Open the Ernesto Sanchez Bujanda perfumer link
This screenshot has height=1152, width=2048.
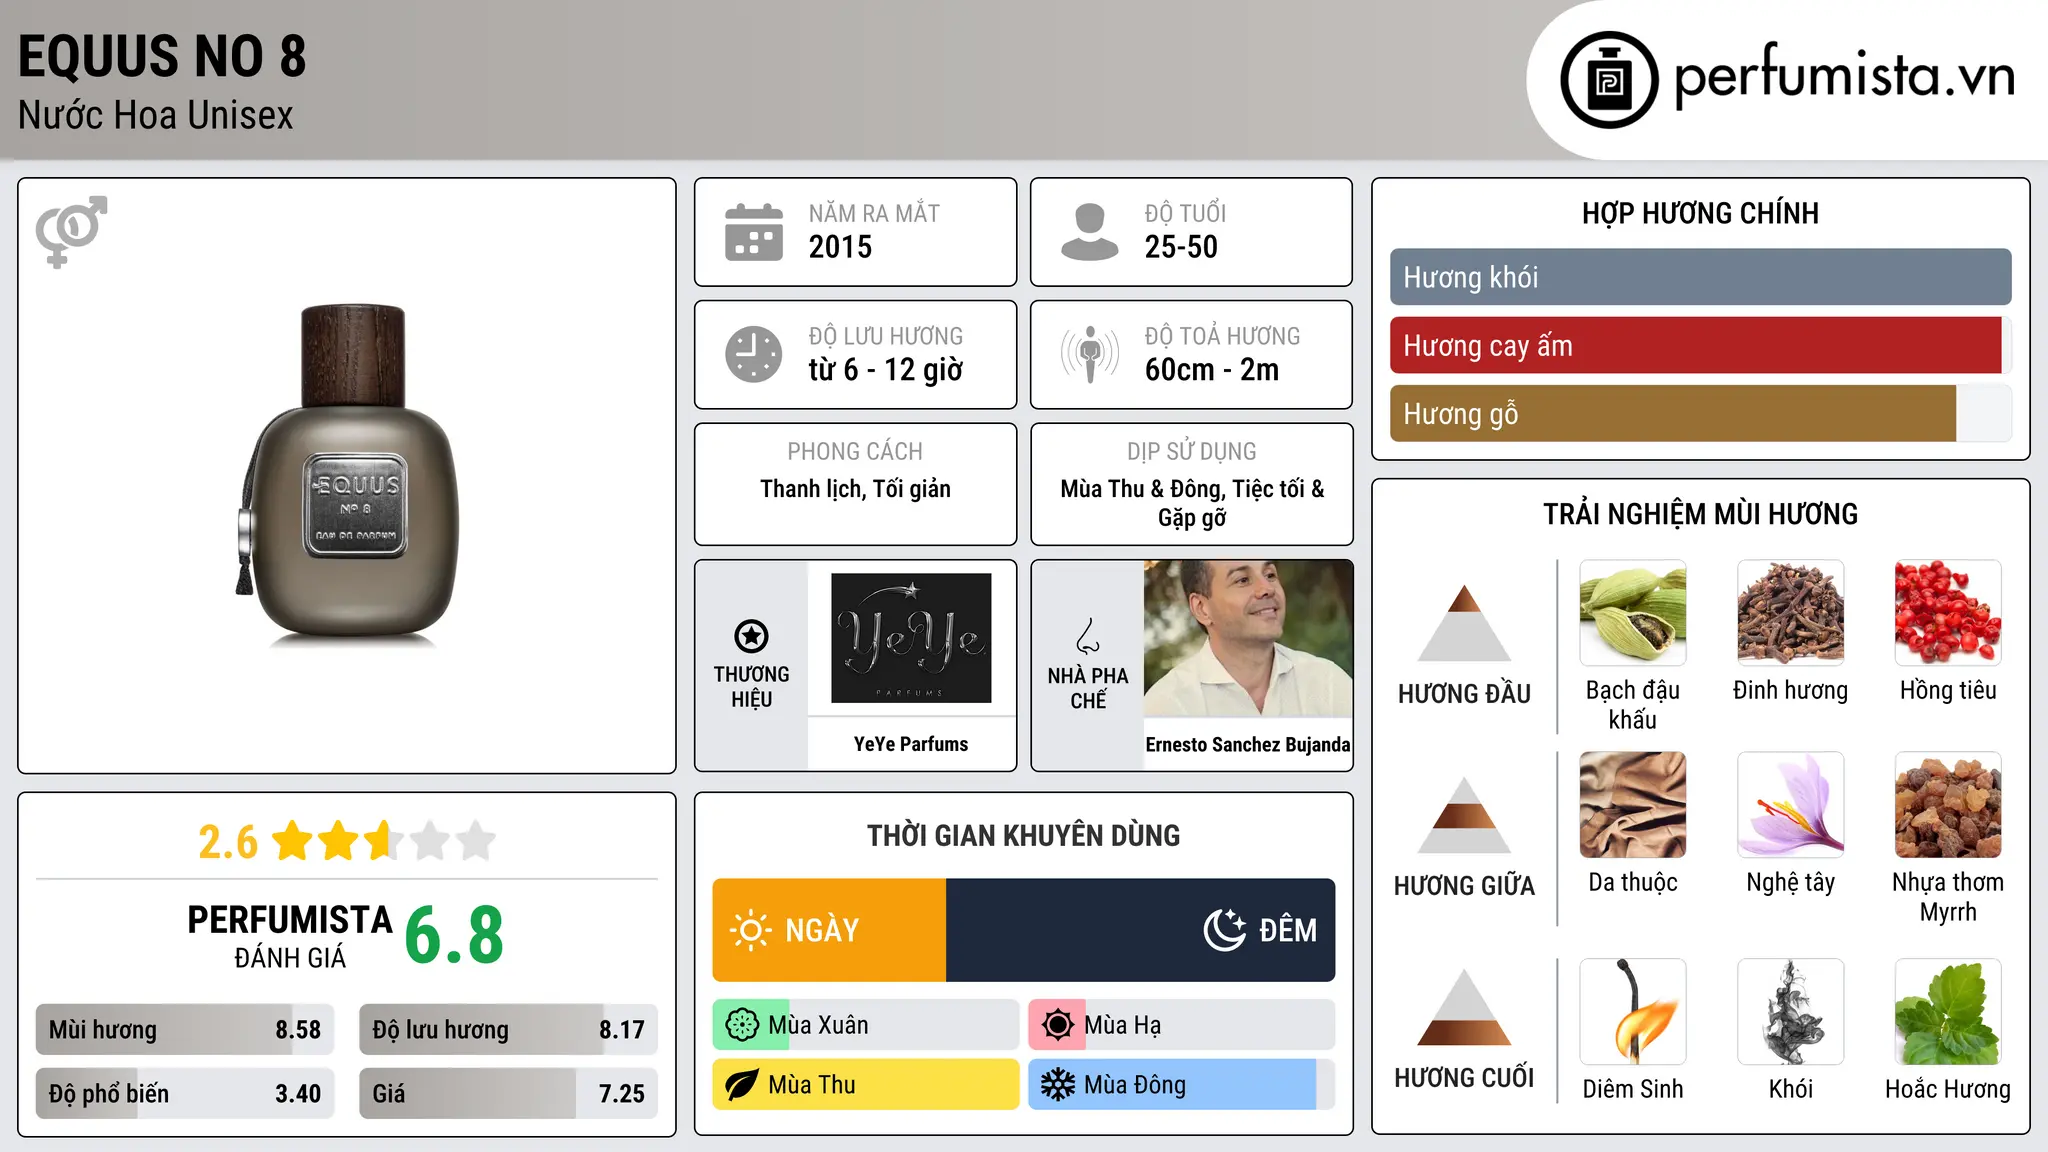1248,744
